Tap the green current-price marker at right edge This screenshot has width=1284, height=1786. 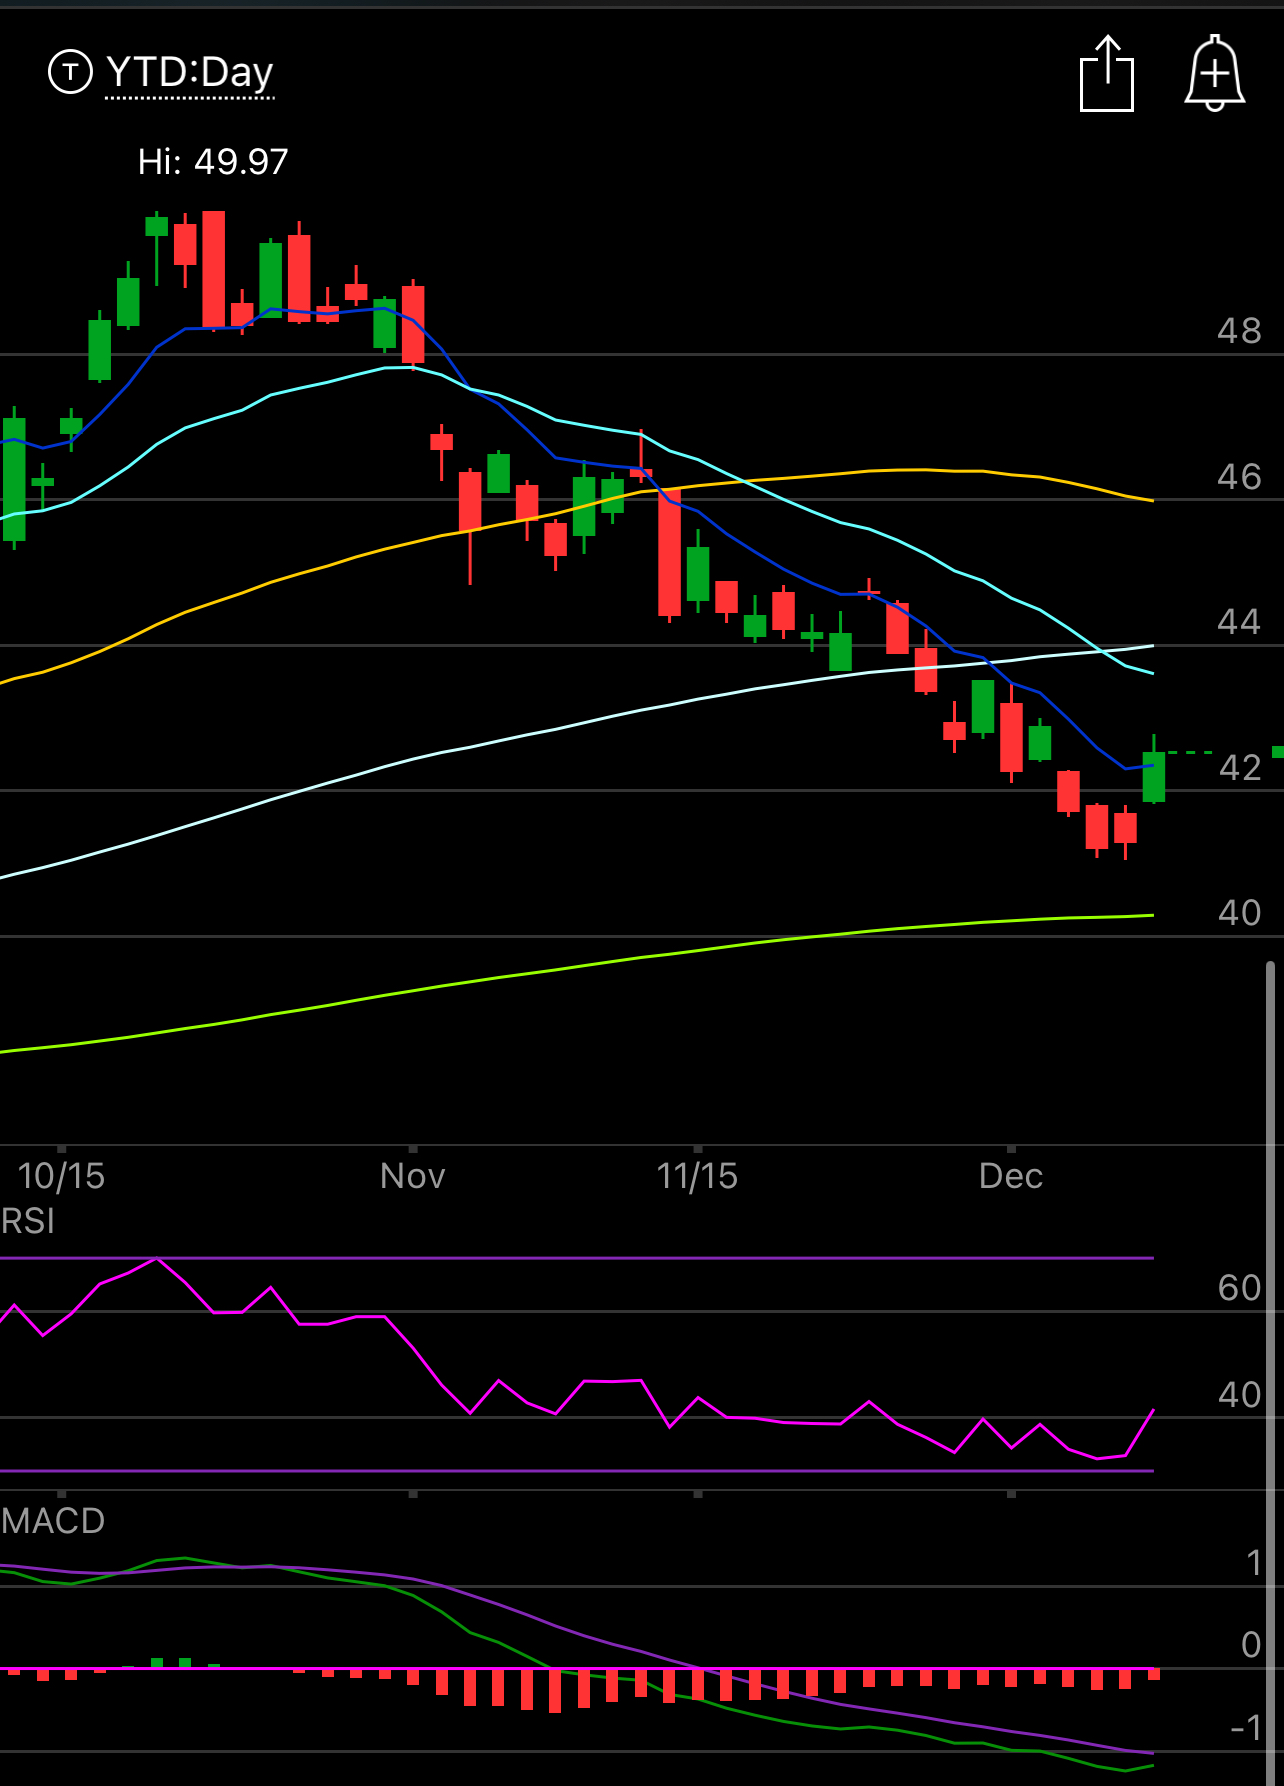coord(1278,752)
